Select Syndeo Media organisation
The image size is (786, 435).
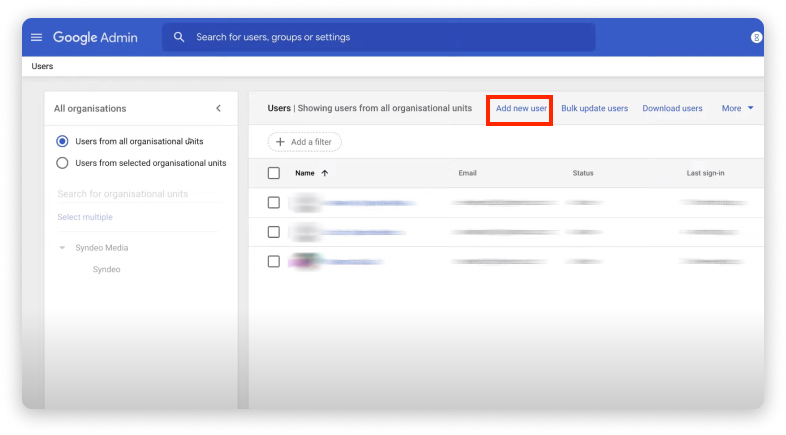coord(102,248)
